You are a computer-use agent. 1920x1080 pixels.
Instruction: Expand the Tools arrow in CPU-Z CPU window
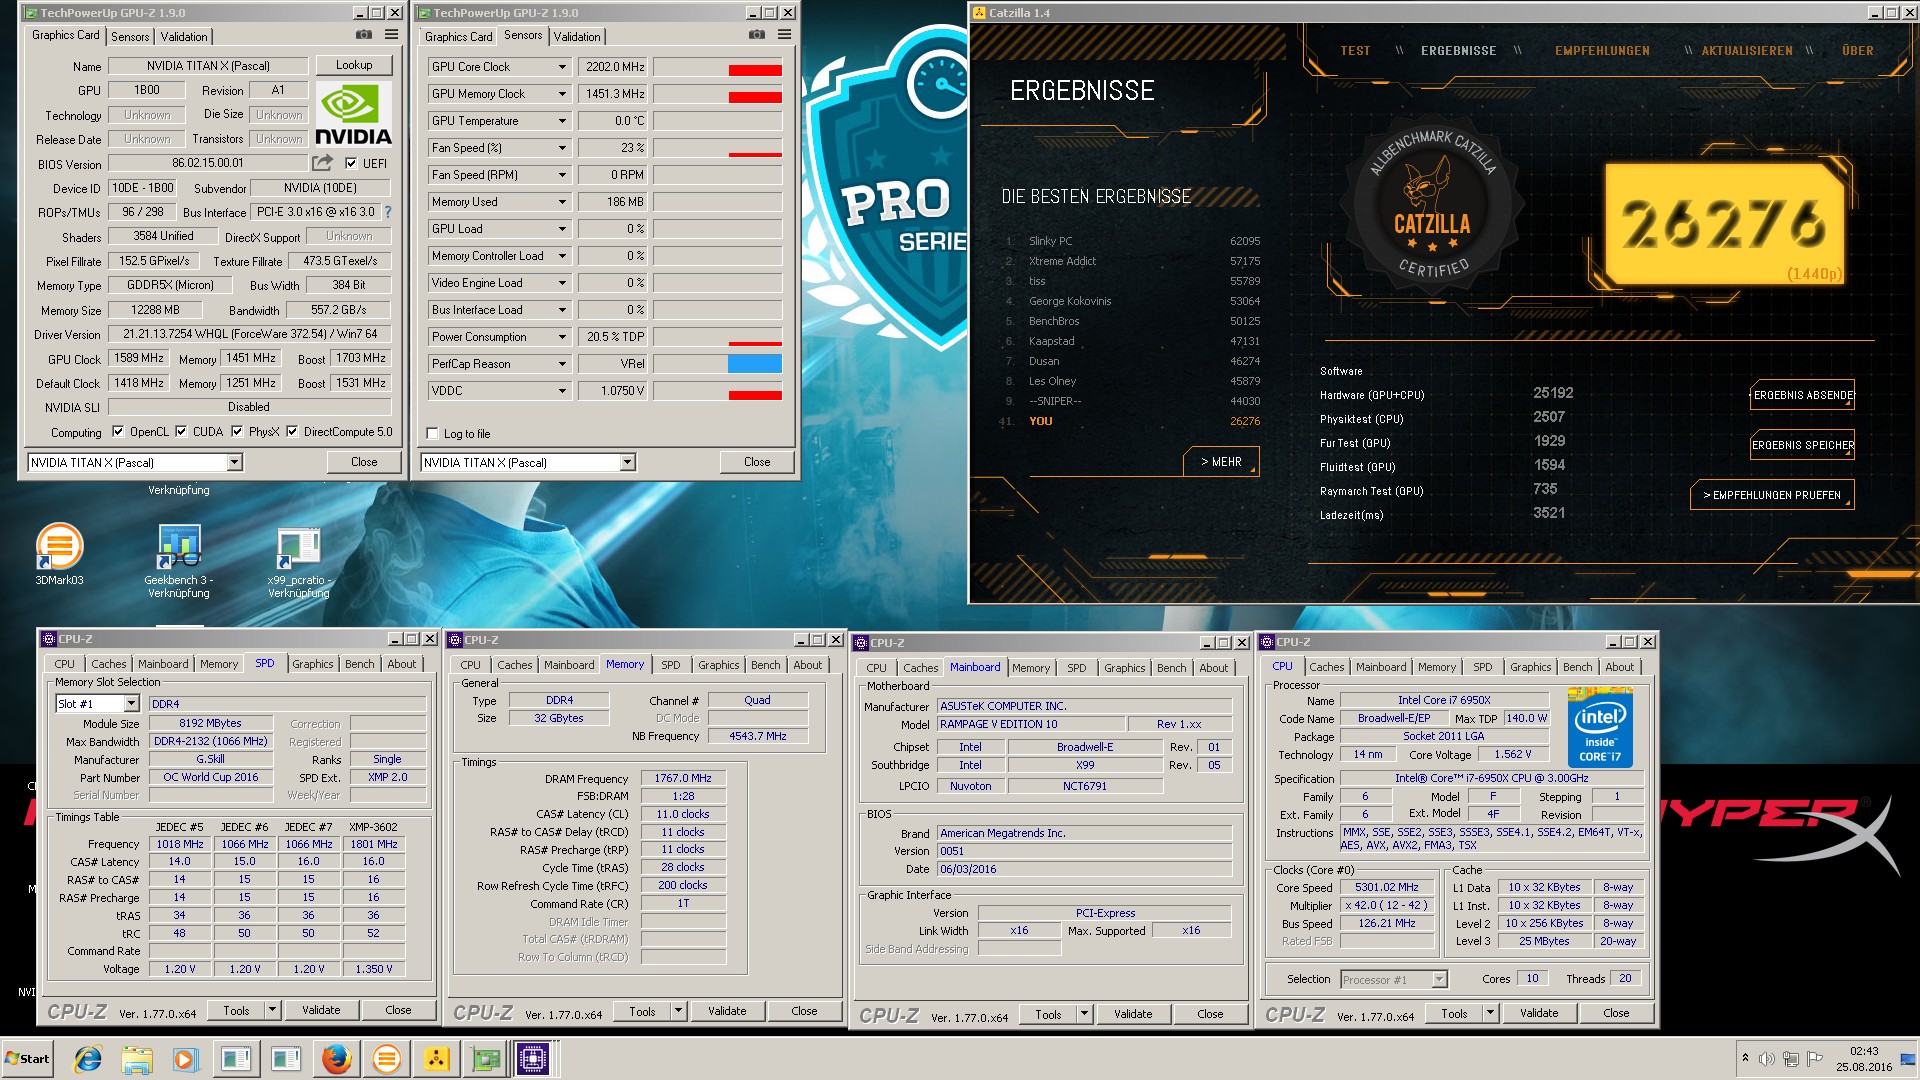click(1490, 1013)
